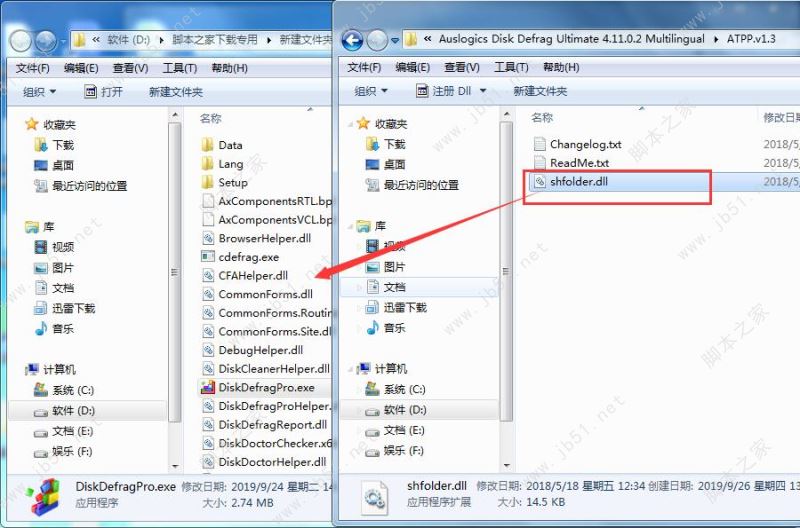The width and height of the screenshot is (800, 528).
Task: Expand the 组织 menu in the right window
Action: coord(371,91)
